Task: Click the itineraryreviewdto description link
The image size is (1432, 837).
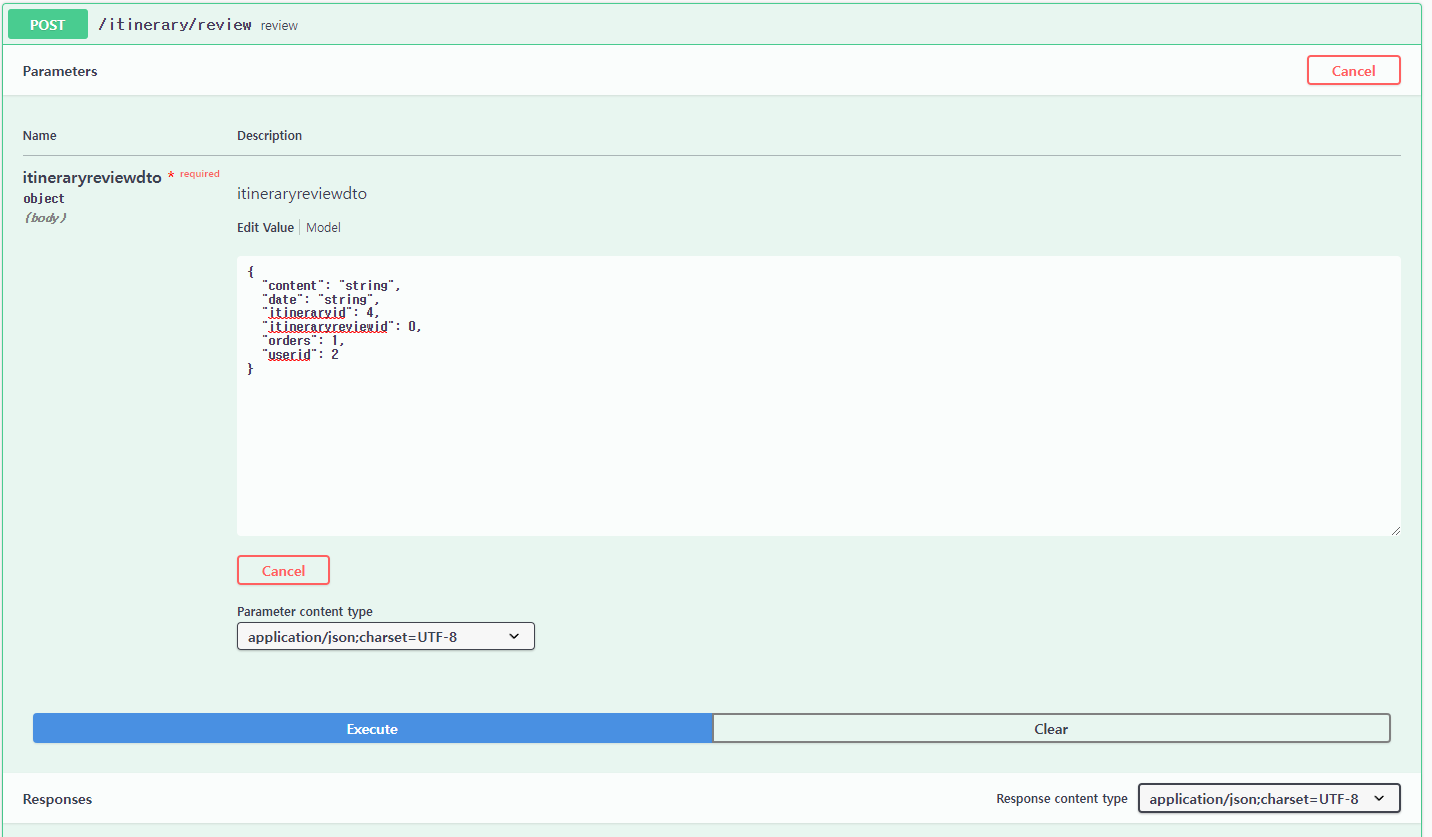Action: 302,193
